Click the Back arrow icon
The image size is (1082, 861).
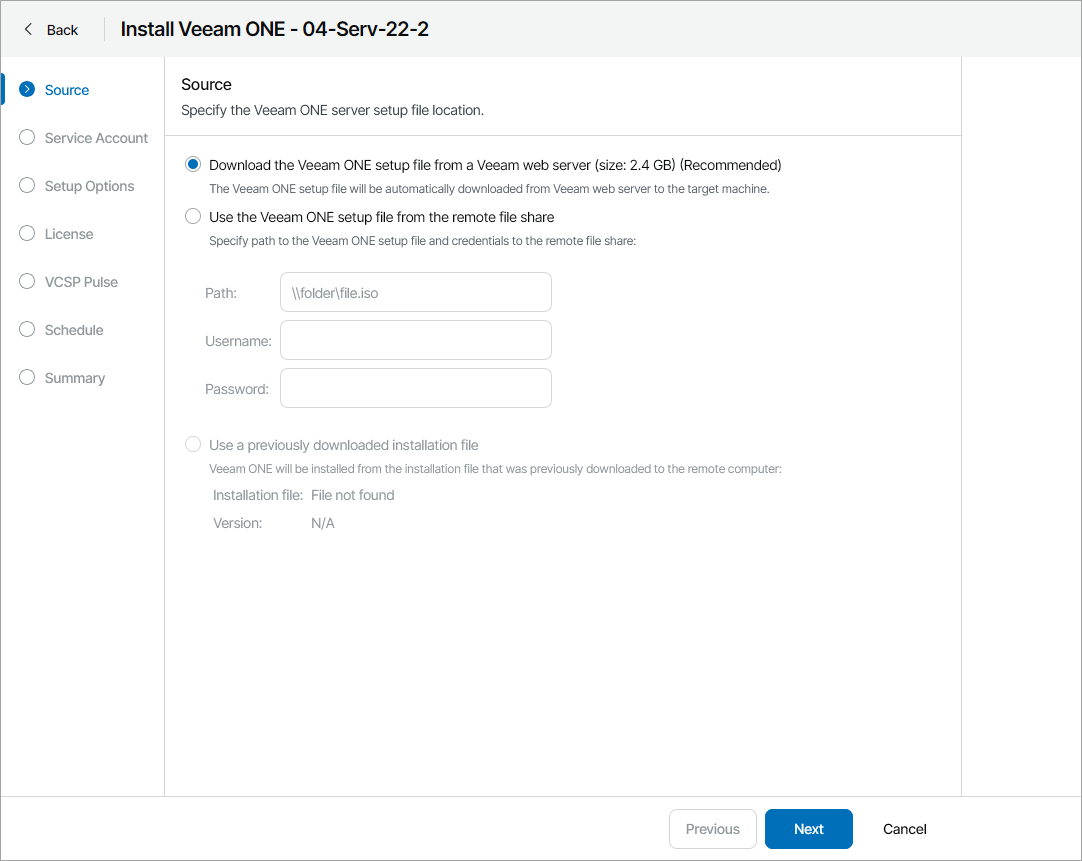28,29
